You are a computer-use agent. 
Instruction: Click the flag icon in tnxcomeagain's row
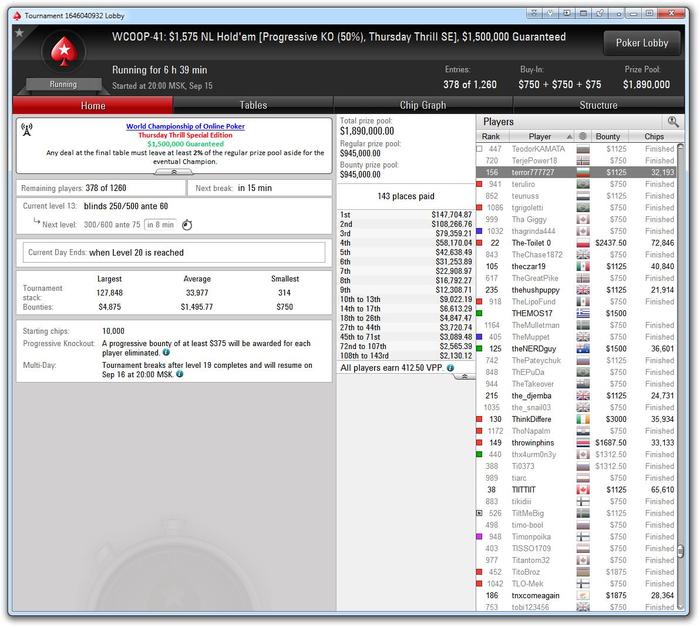pyautogui.click(x=583, y=596)
